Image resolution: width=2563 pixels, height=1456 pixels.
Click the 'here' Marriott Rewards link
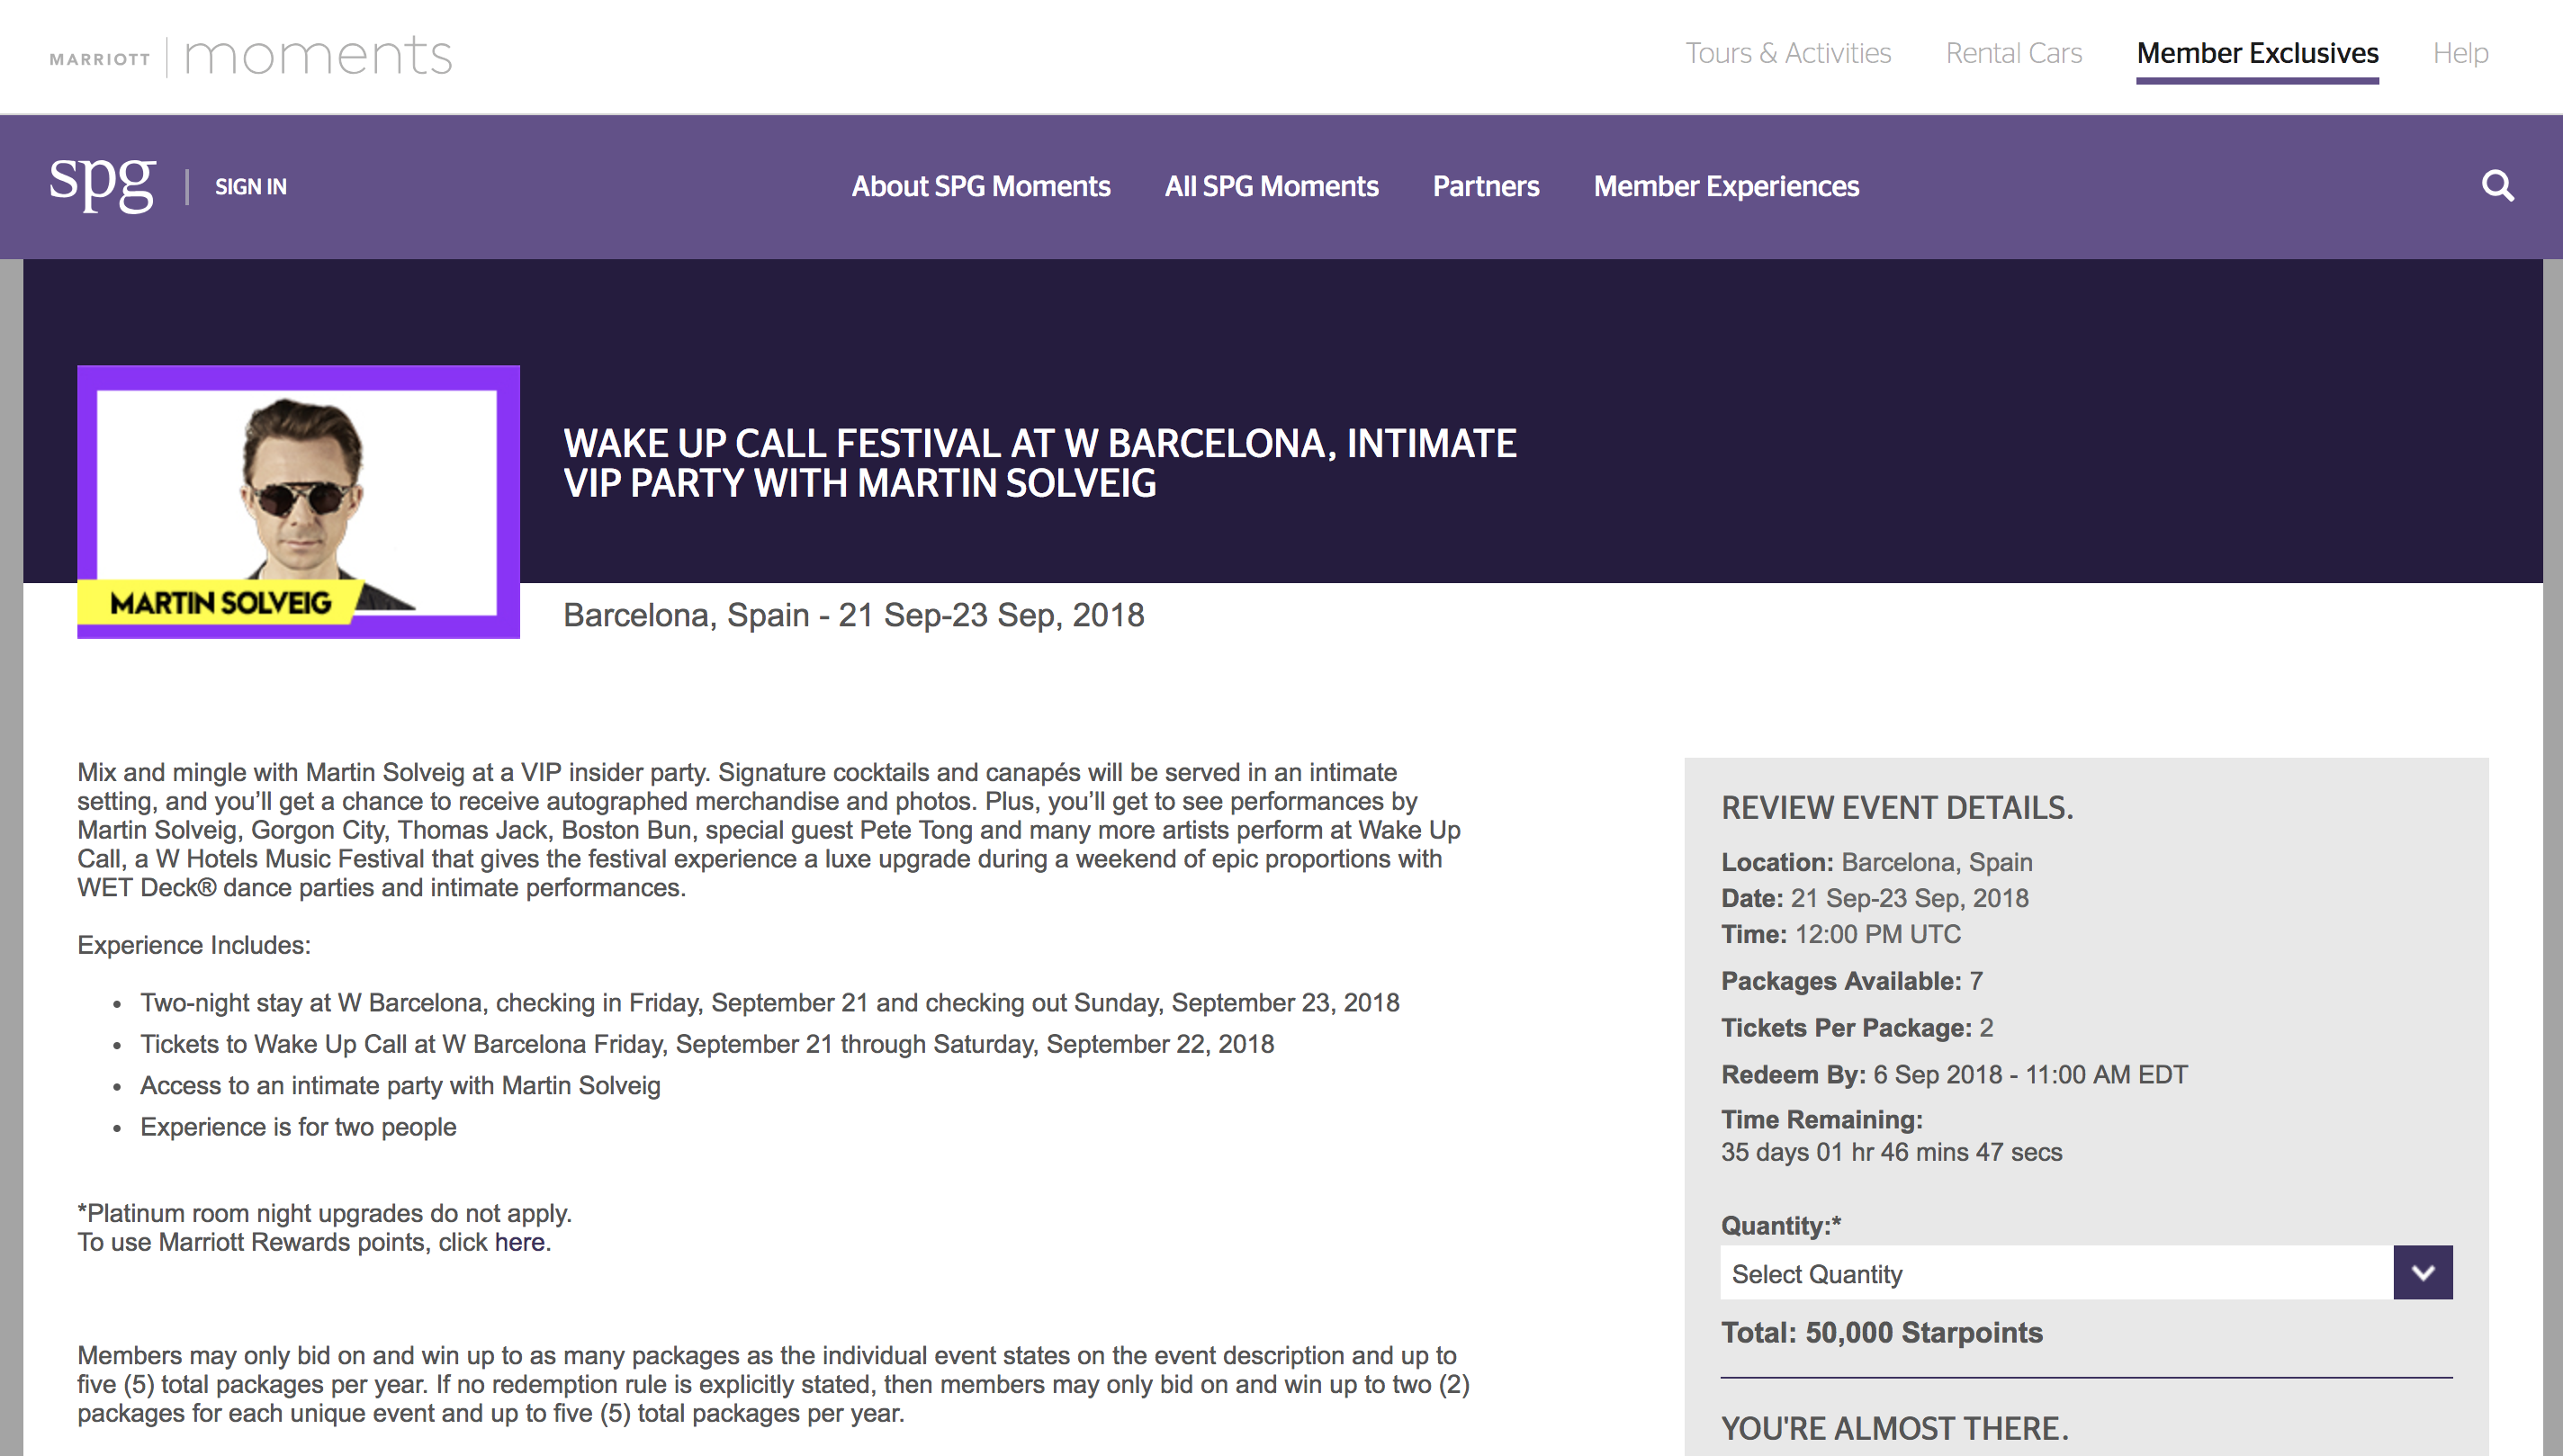pos(519,1242)
